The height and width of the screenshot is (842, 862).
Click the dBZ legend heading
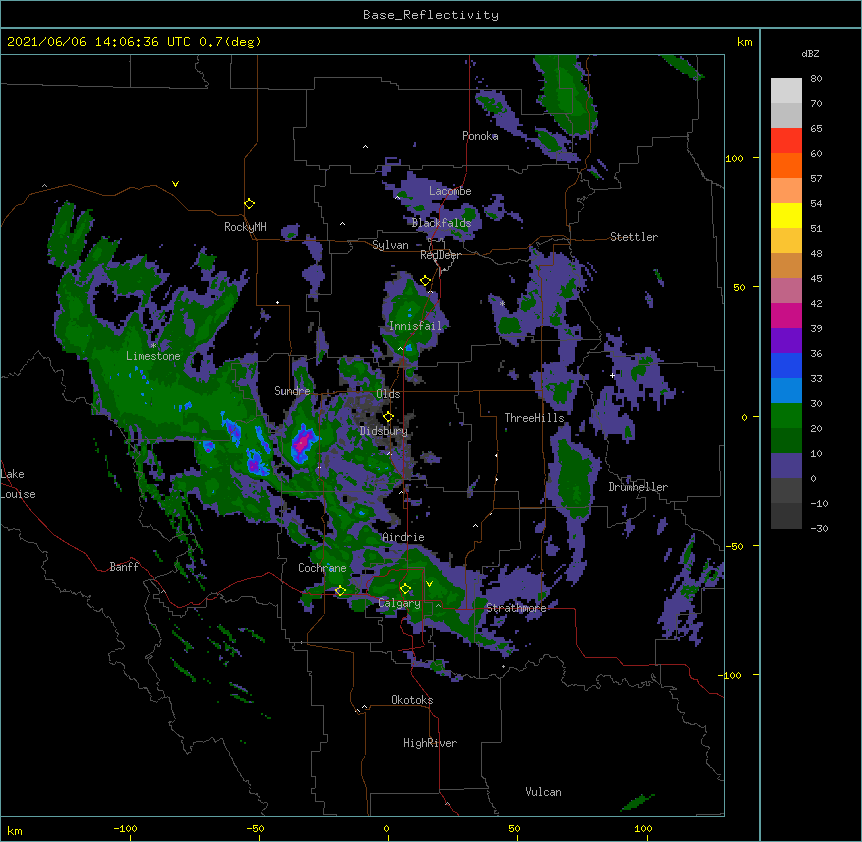(x=810, y=53)
